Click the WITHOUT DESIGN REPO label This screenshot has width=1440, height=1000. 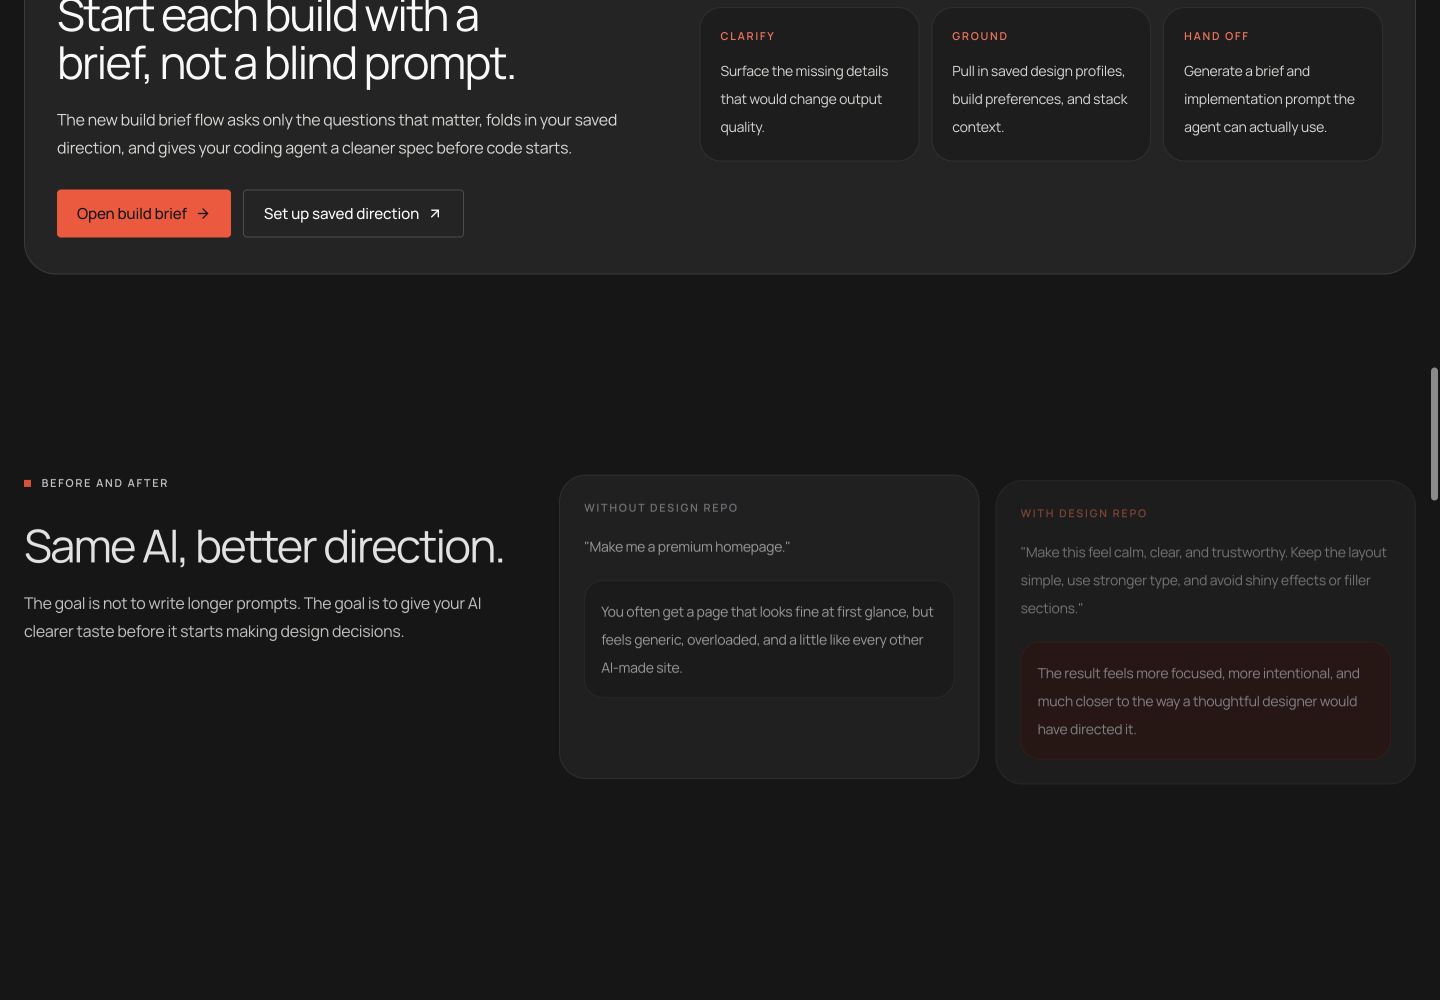pyautogui.click(x=661, y=508)
